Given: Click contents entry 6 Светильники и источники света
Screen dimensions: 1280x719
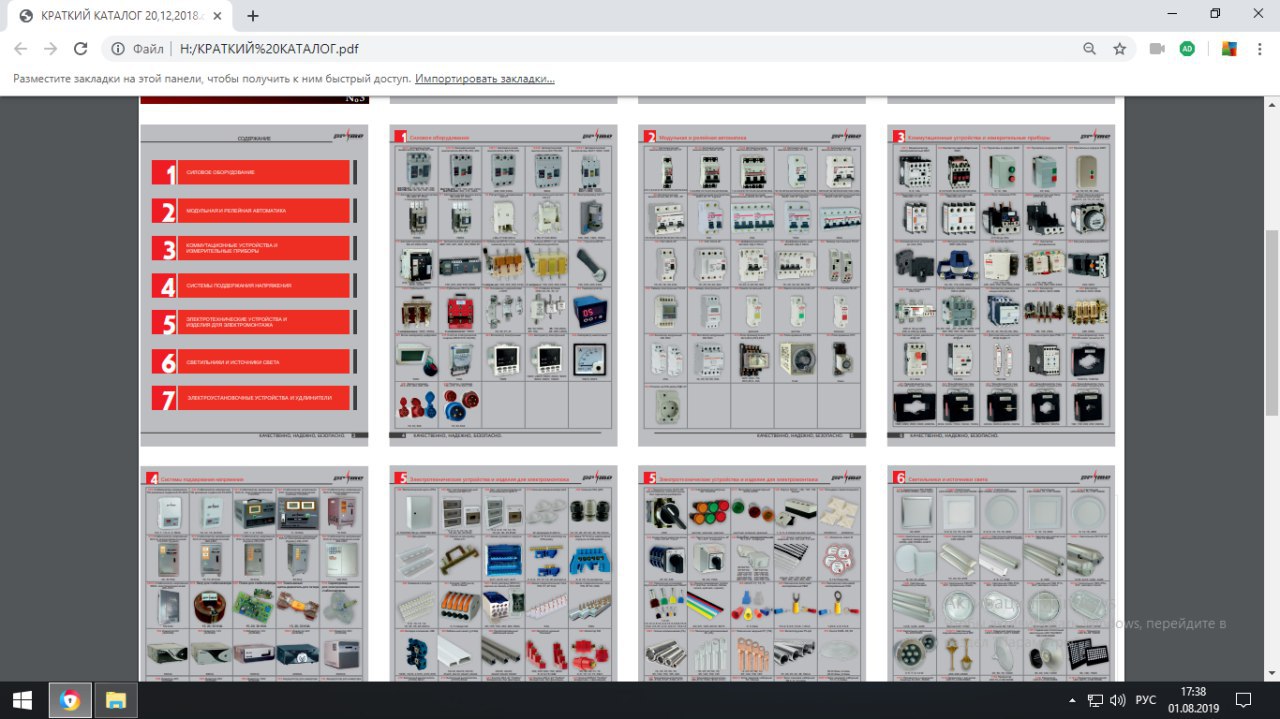Looking at the screenshot, I should tap(253, 361).
